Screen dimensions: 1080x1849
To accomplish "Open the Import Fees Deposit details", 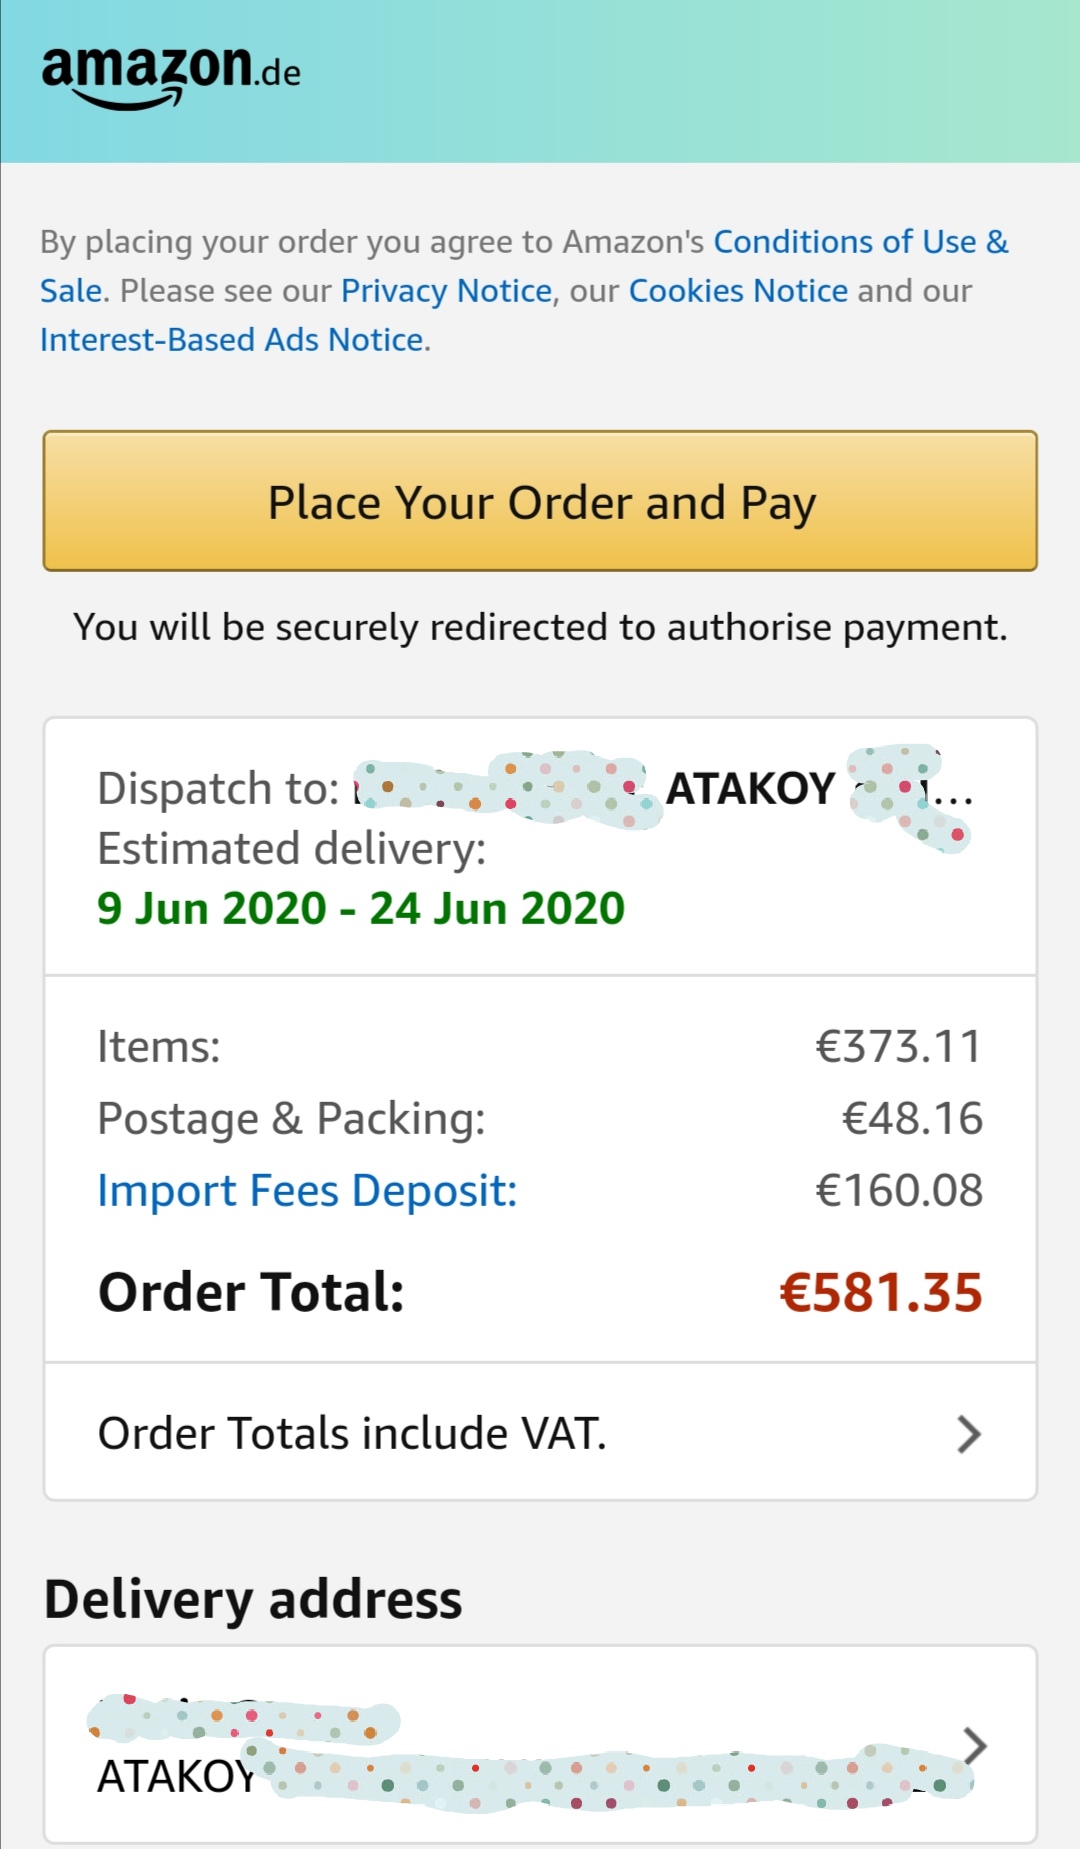I will (x=307, y=1191).
